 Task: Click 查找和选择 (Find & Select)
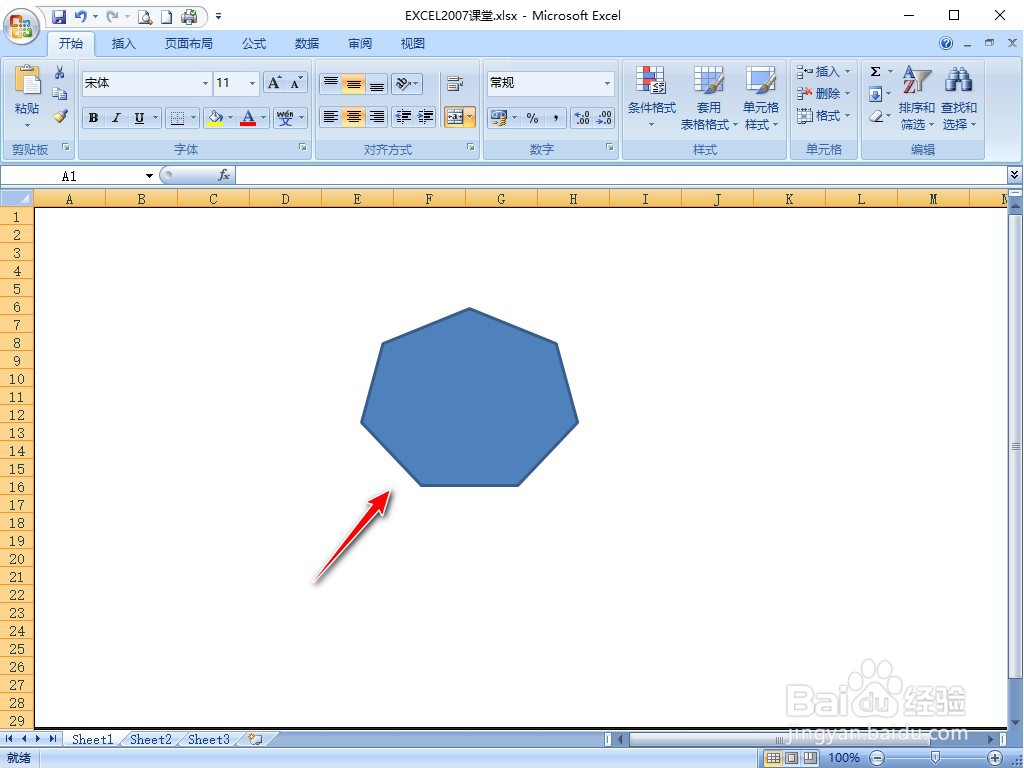[x=958, y=107]
